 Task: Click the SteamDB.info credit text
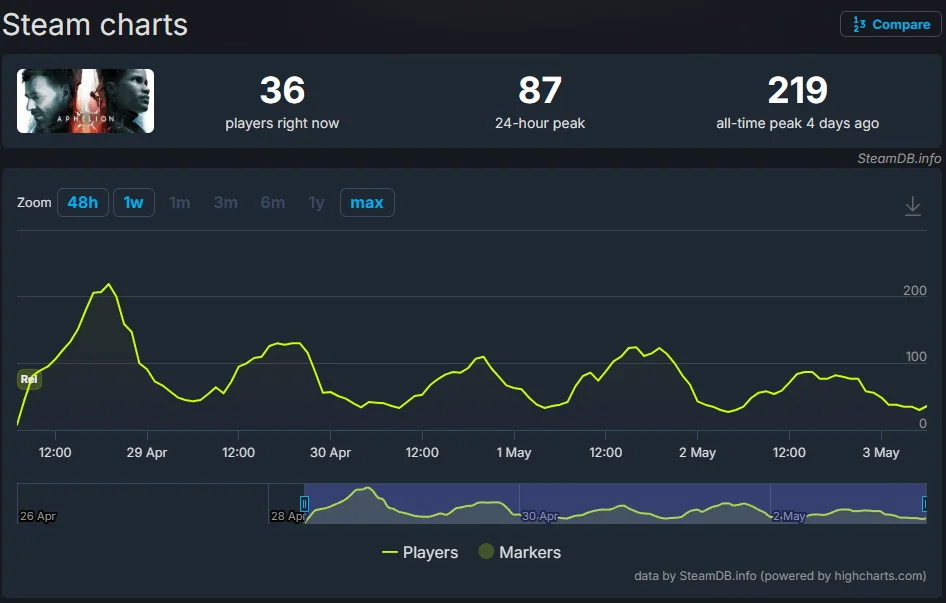[x=899, y=158]
